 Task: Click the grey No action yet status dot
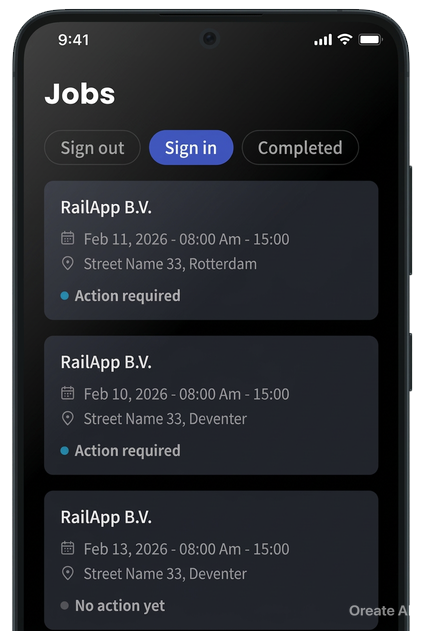coord(64,606)
